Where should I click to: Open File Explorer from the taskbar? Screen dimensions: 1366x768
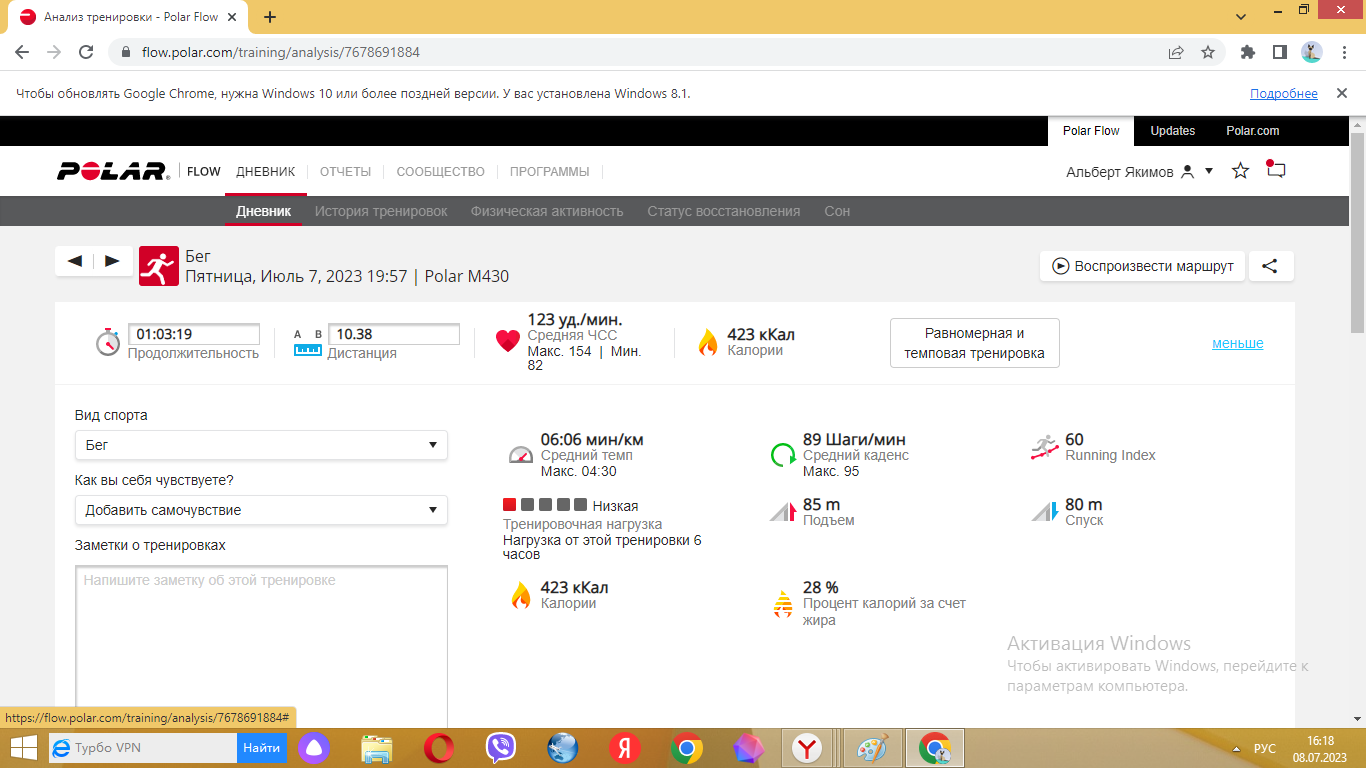point(376,748)
